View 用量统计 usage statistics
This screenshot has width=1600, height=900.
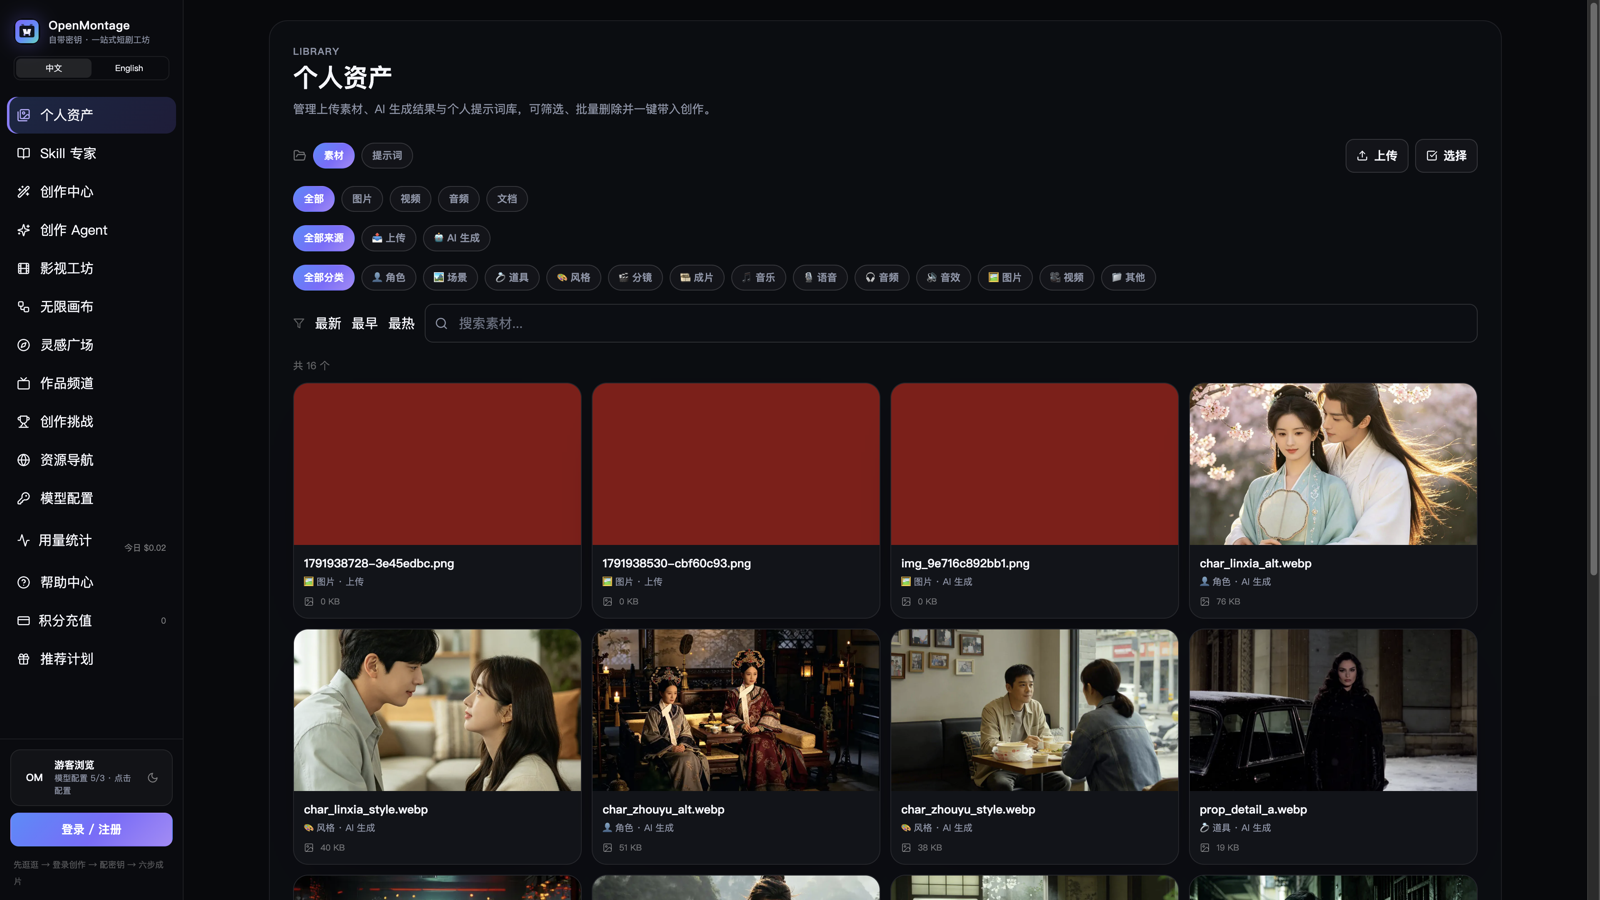tap(91, 540)
